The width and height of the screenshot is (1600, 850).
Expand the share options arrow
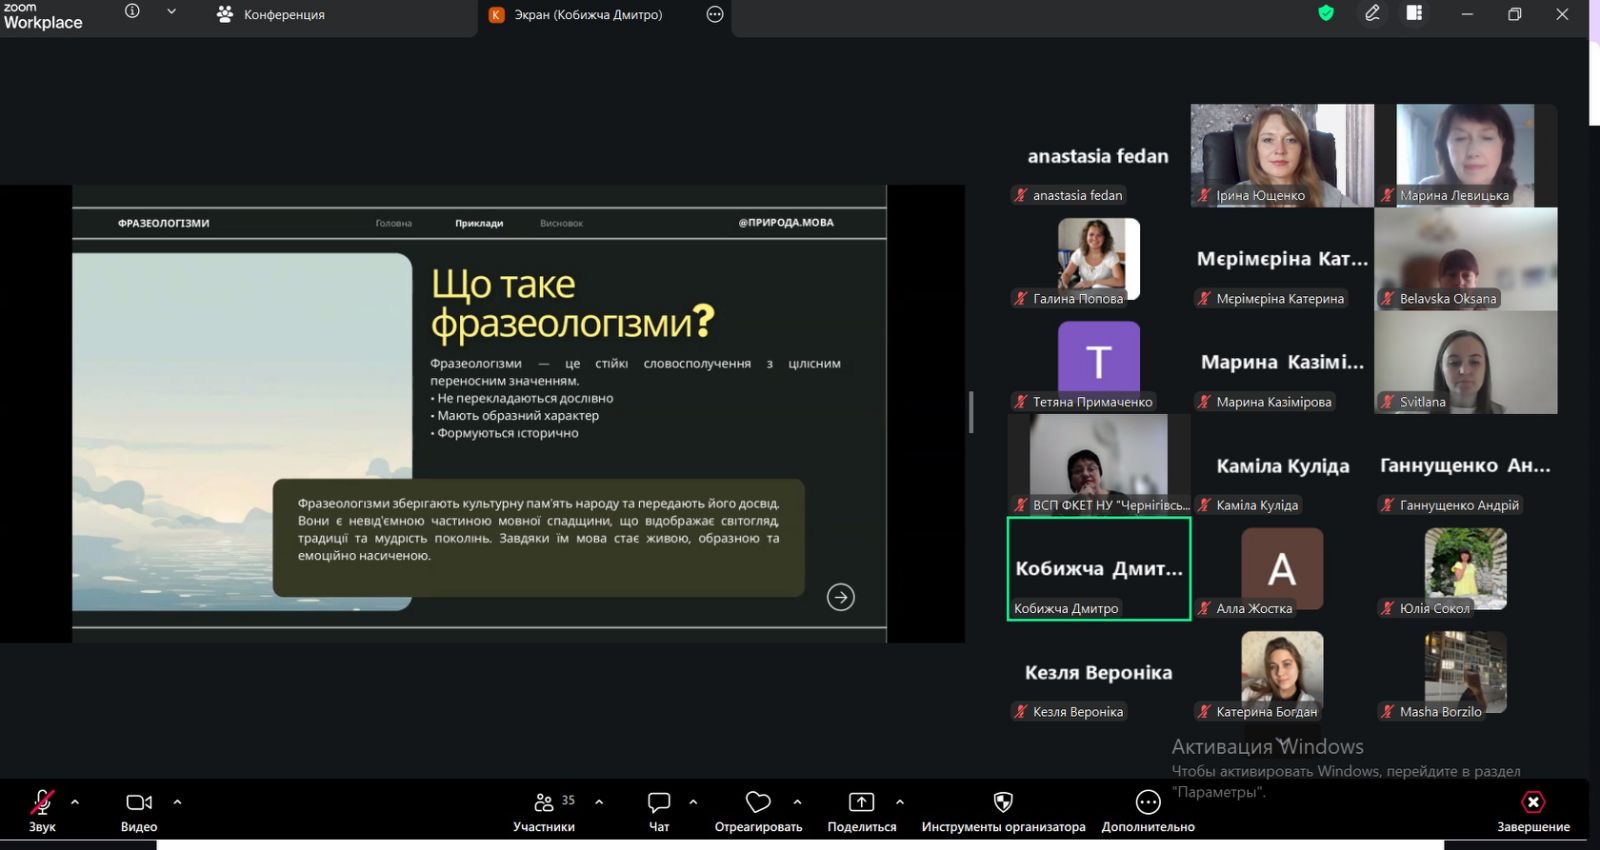click(900, 802)
